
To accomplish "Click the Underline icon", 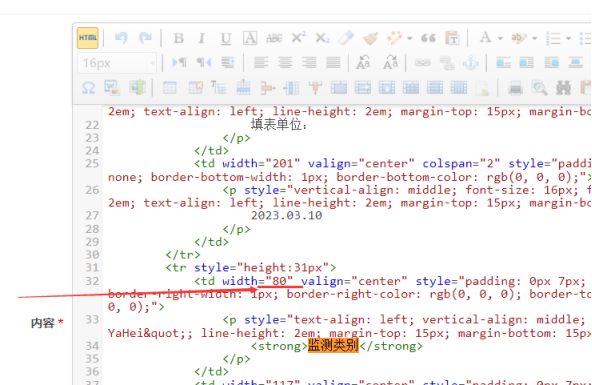I will point(226,38).
